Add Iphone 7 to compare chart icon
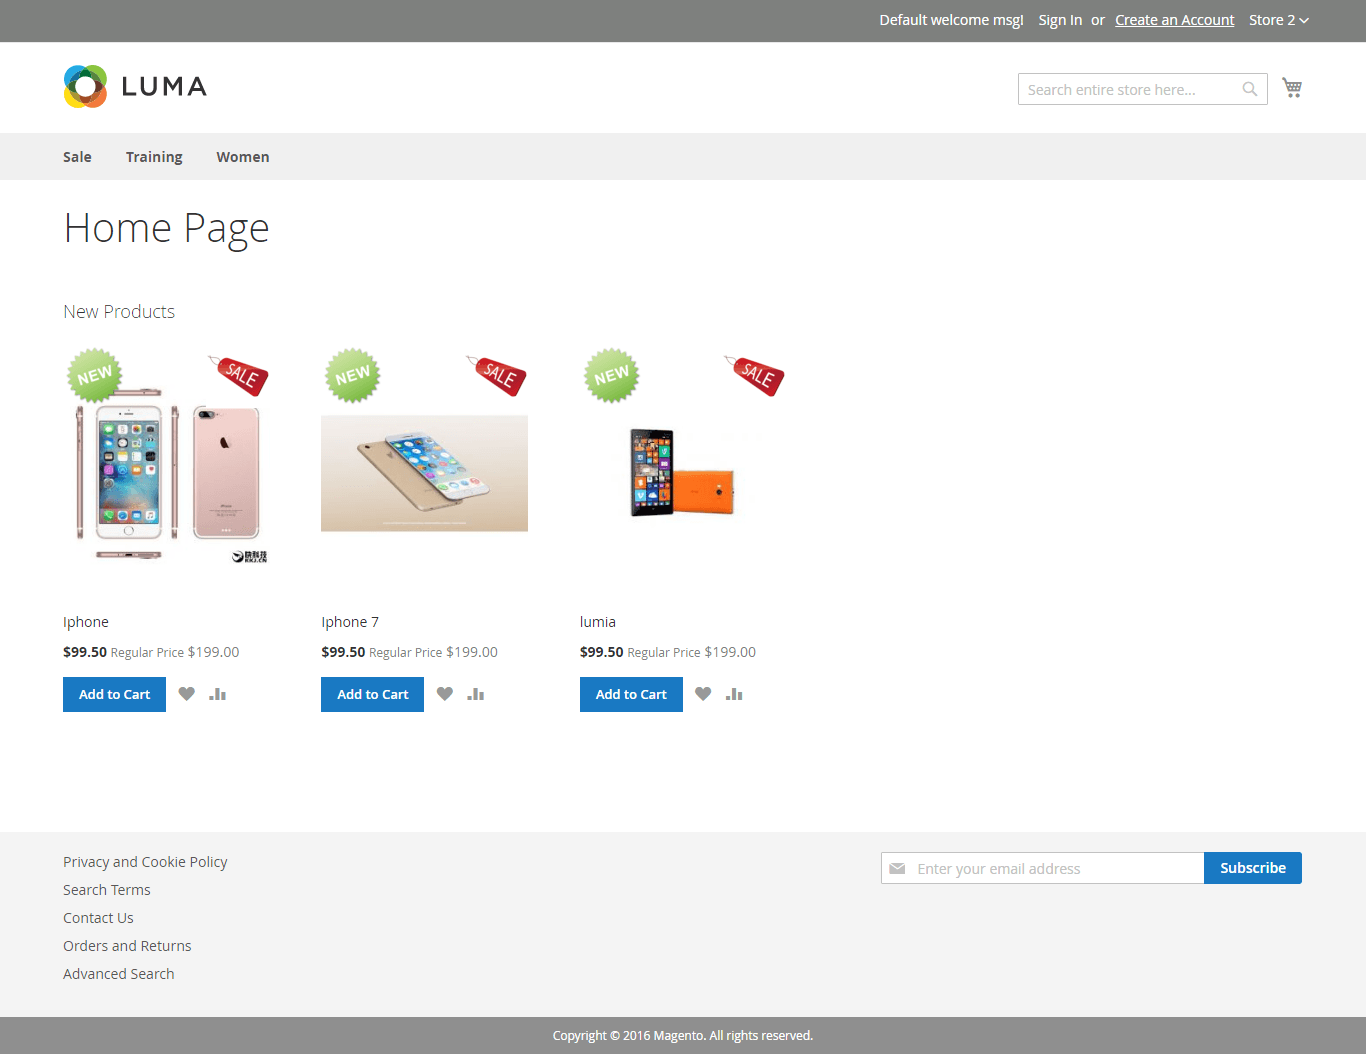The image size is (1366, 1054). [476, 694]
